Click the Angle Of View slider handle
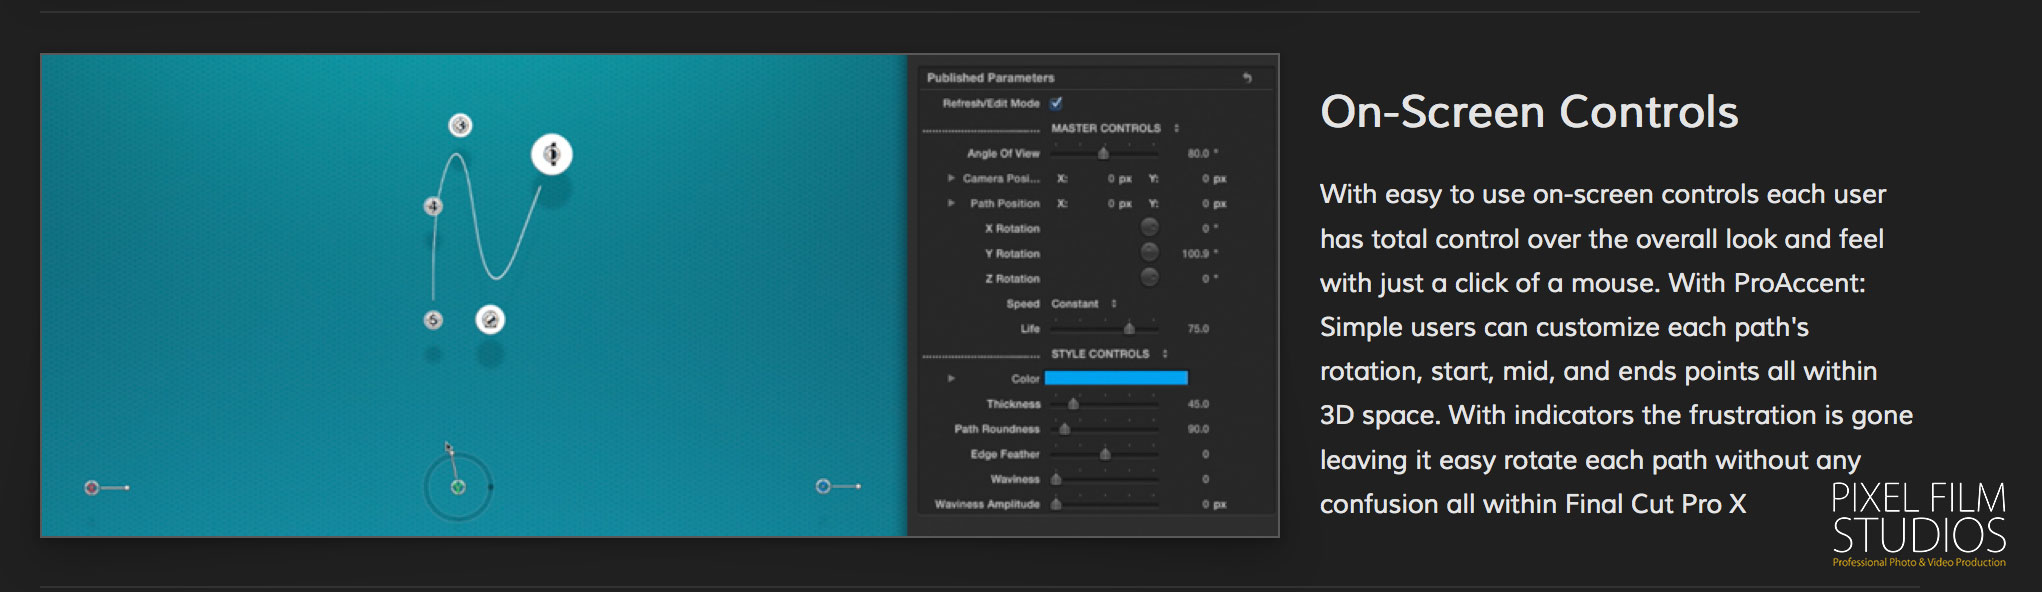 [x=1103, y=153]
